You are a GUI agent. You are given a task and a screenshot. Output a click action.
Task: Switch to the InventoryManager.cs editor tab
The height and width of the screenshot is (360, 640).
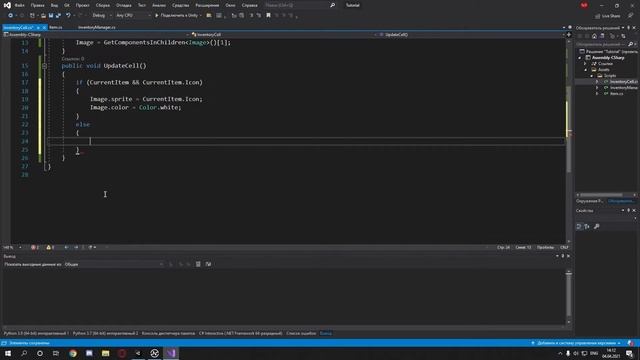click(x=97, y=27)
